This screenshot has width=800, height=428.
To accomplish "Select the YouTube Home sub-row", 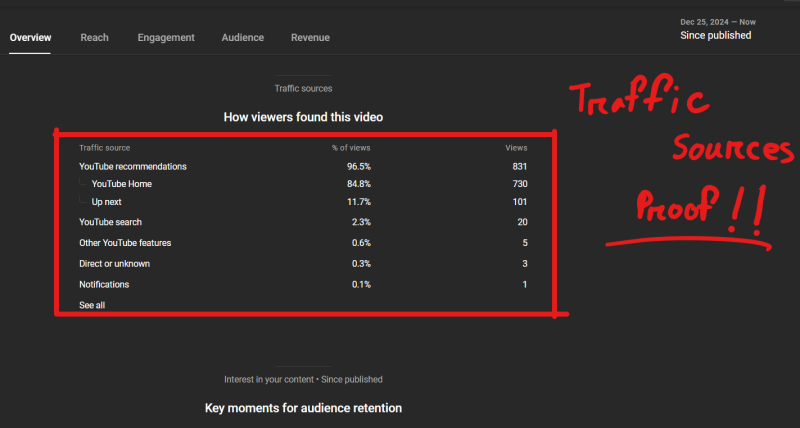I will coord(121,184).
